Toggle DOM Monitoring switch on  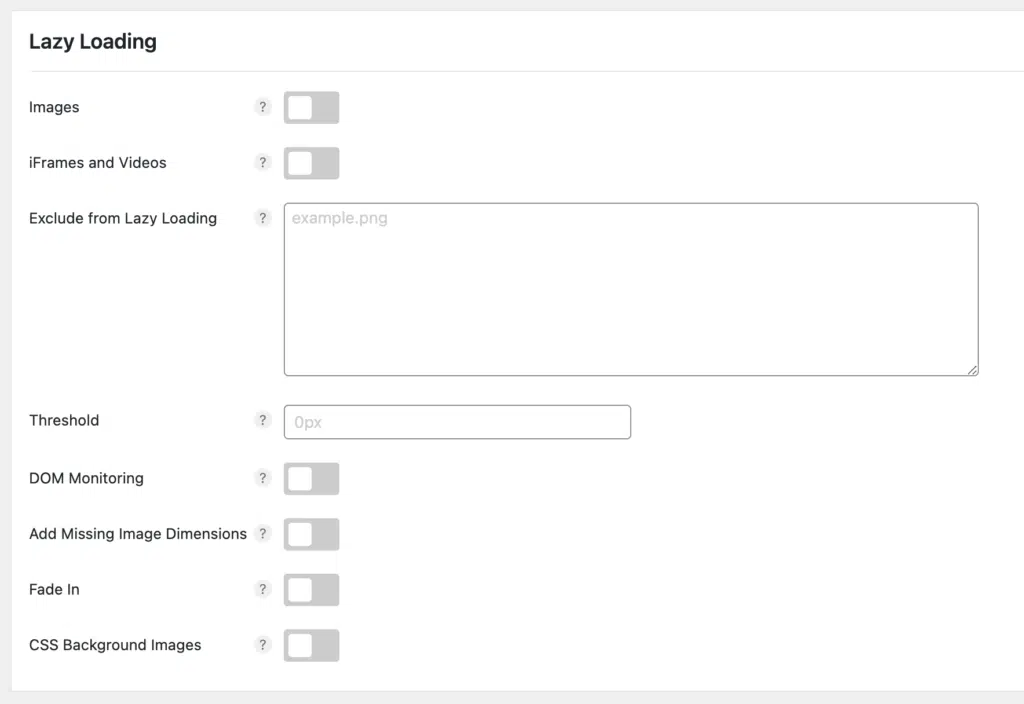(x=312, y=479)
